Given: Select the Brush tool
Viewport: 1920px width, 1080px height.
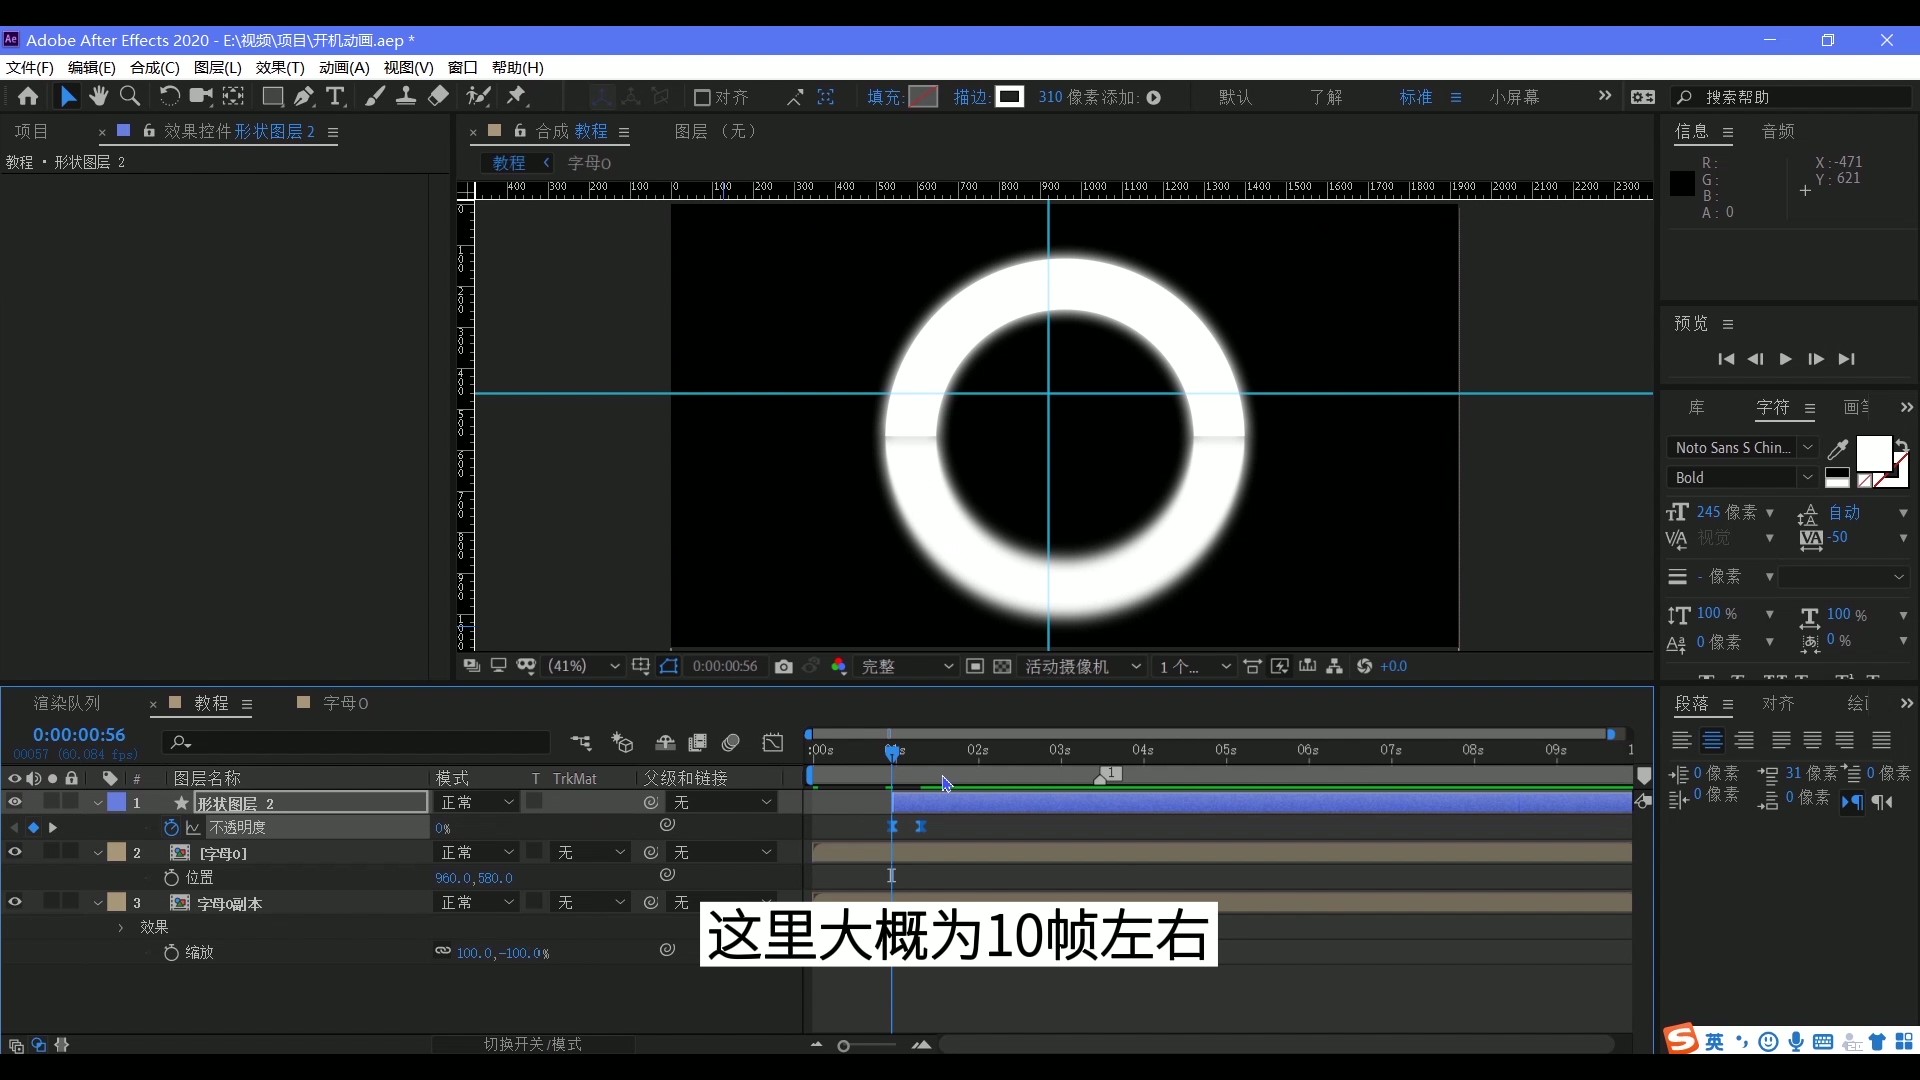Looking at the screenshot, I should click(376, 96).
